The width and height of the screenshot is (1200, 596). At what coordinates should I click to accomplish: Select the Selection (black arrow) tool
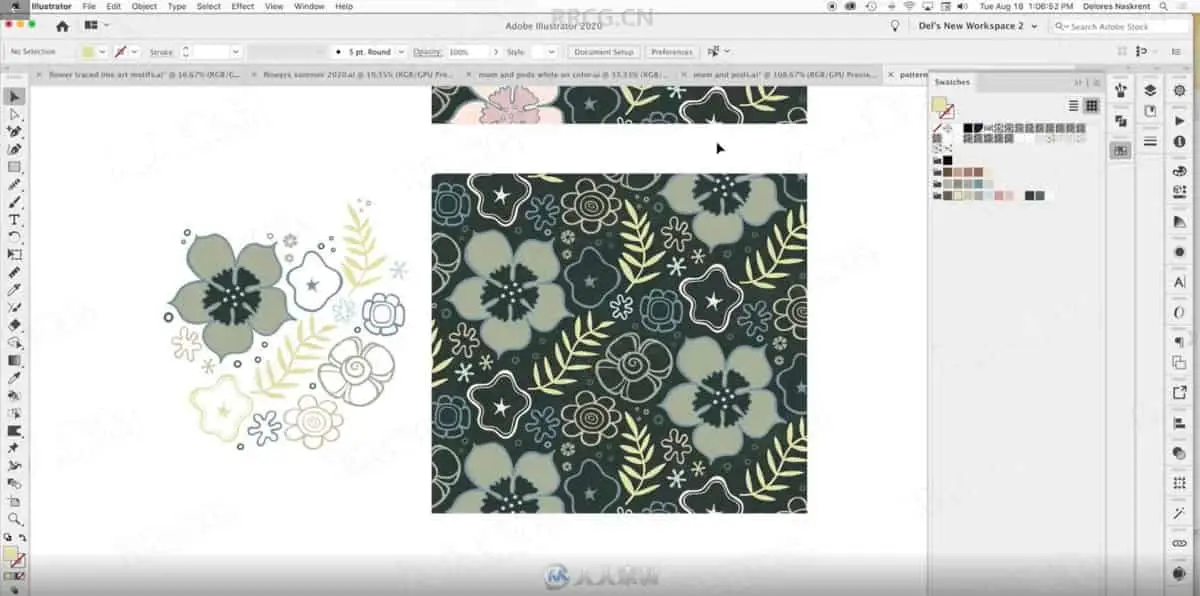14,97
